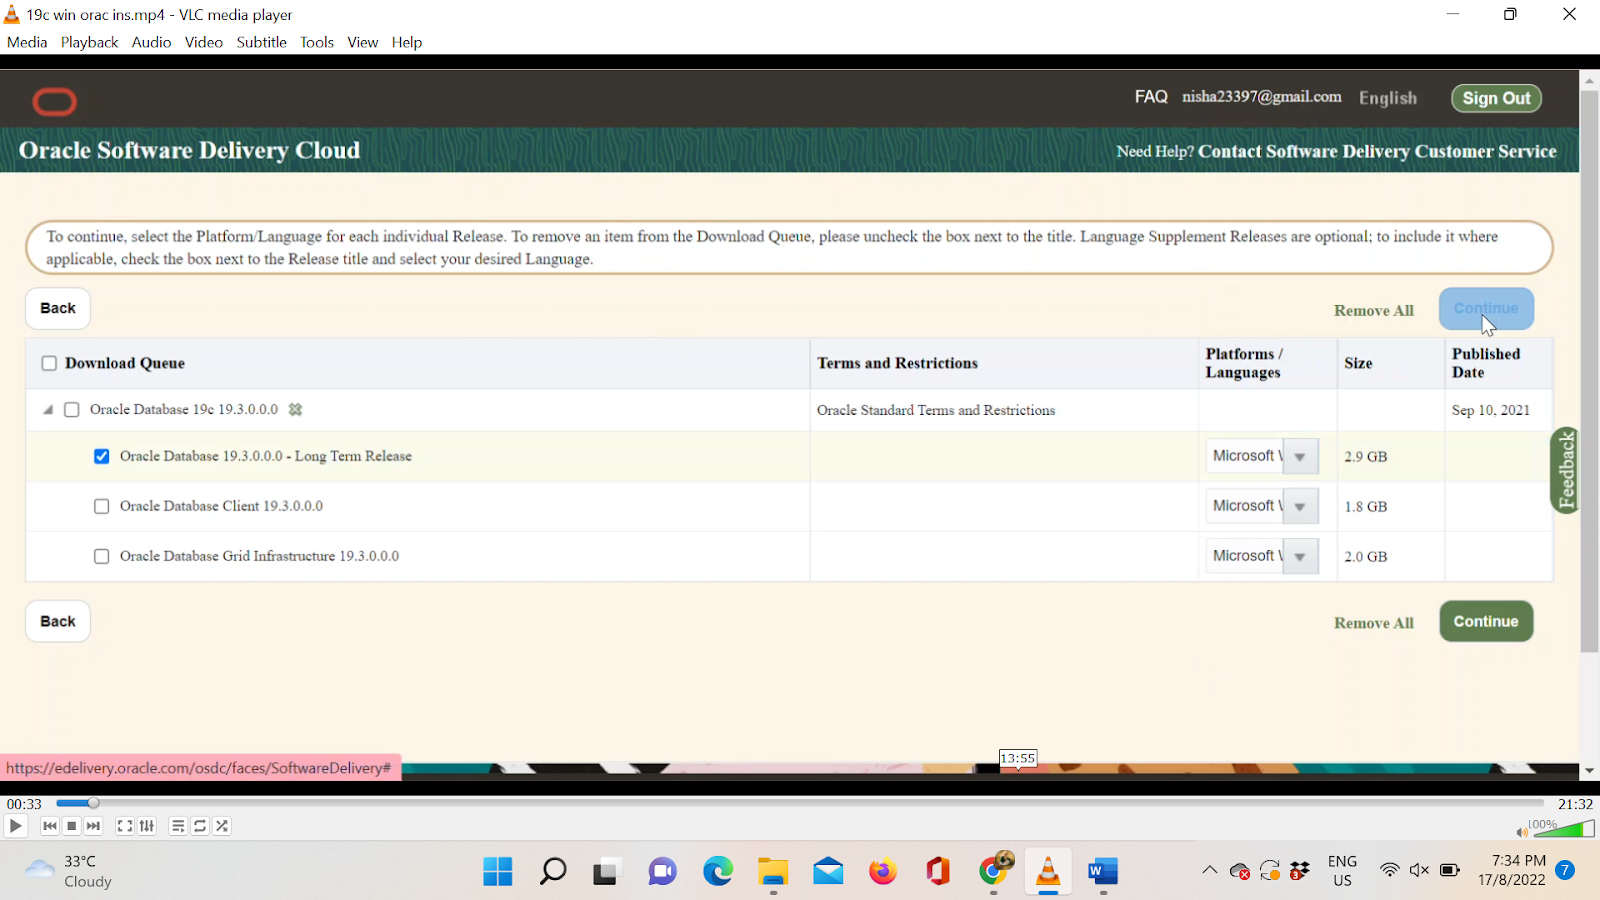Viewport: 1600px width, 900px height.
Task: Open the English language selector
Action: click(1388, 98)
